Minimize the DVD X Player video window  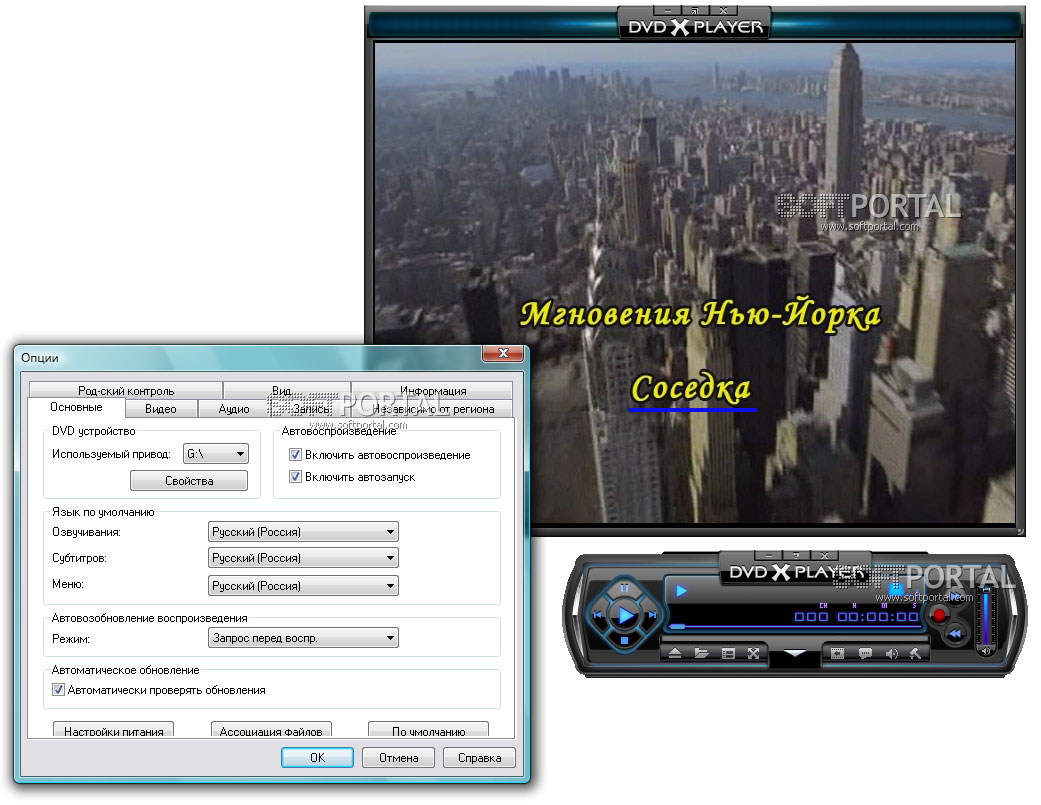click(668, 11)
